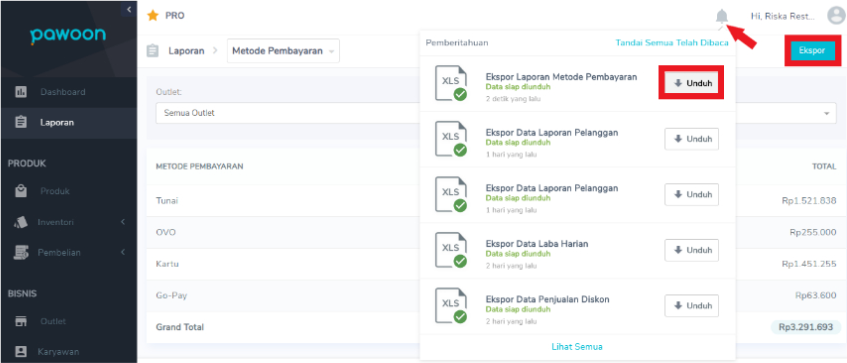Click the Ekspor button
Viewport: 847px width, 363px height.
pos(811,51)
